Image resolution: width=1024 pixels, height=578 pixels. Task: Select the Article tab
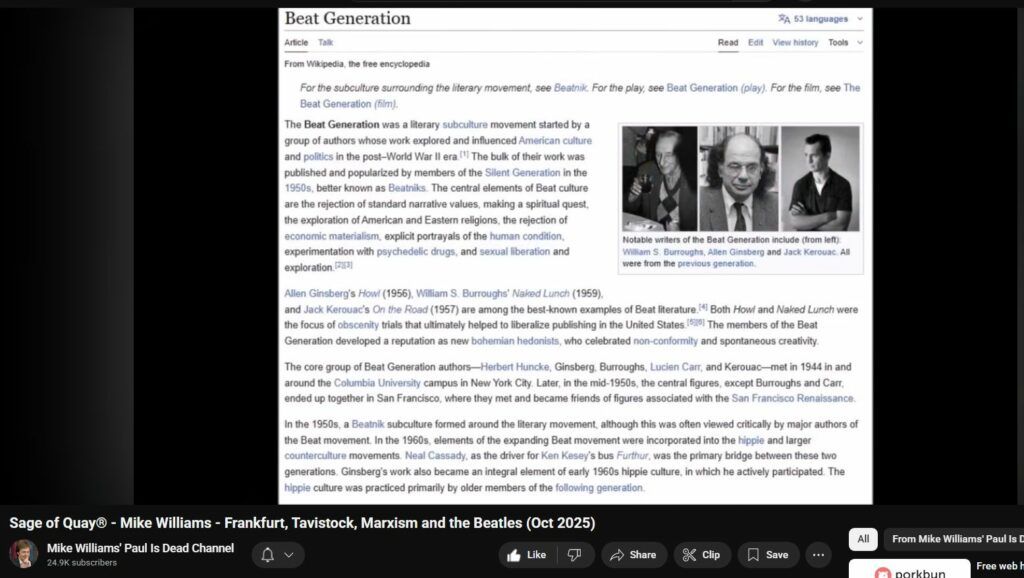[296, 42]
